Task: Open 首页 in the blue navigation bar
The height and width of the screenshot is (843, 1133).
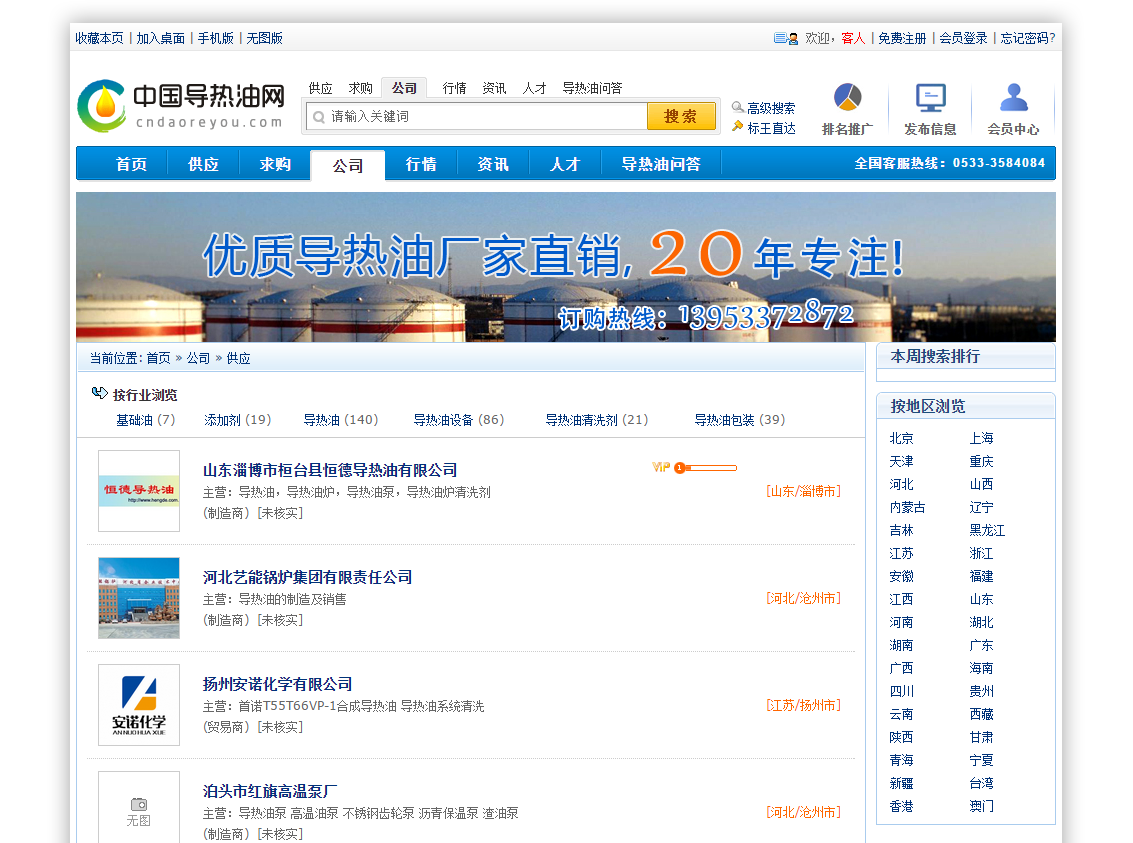Action: tap(132, 164)
